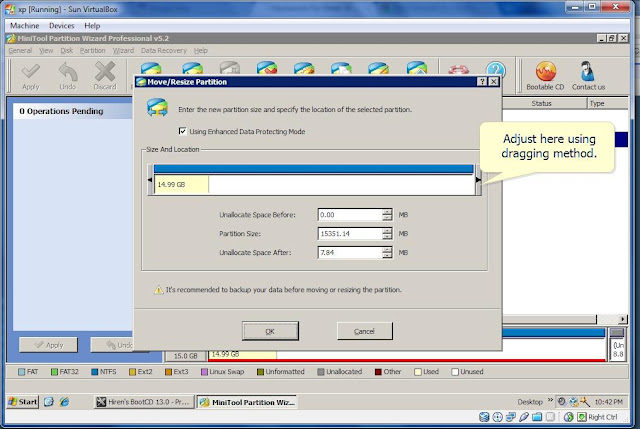640x429 pixels.
Task: Expand the Desktop toolbar chevron in the taskbar
Action: 550,400
